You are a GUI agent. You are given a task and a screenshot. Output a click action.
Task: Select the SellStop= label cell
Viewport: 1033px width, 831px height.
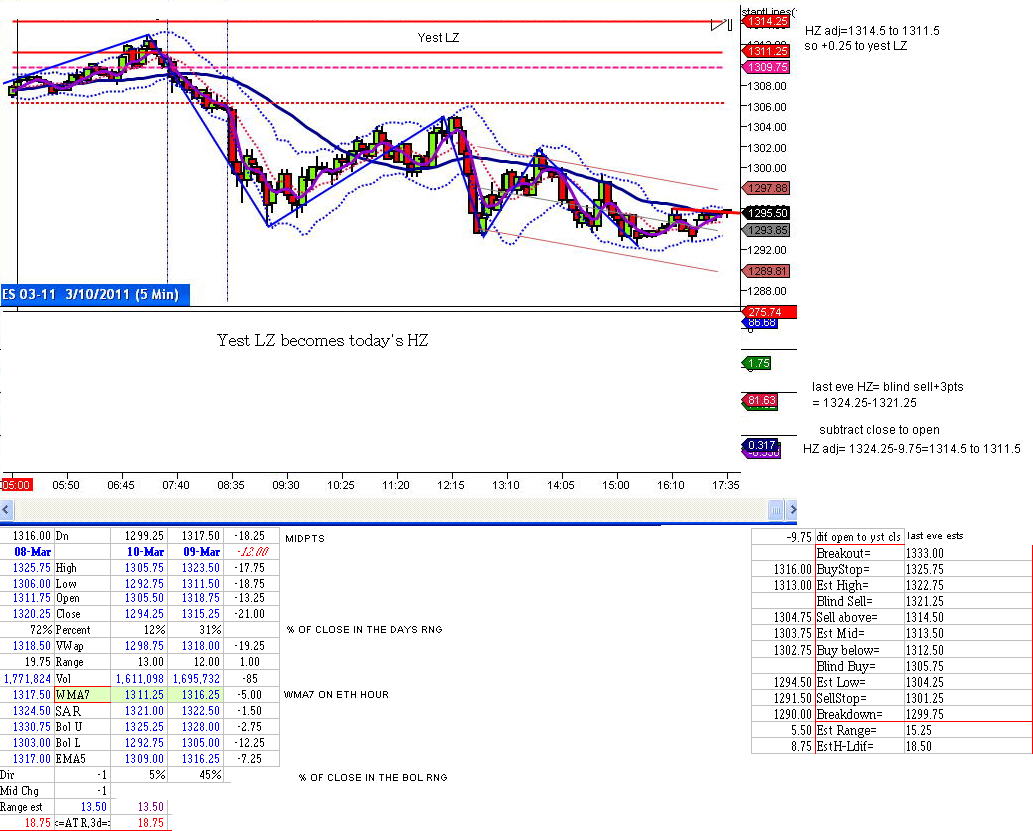coord(860,698)
